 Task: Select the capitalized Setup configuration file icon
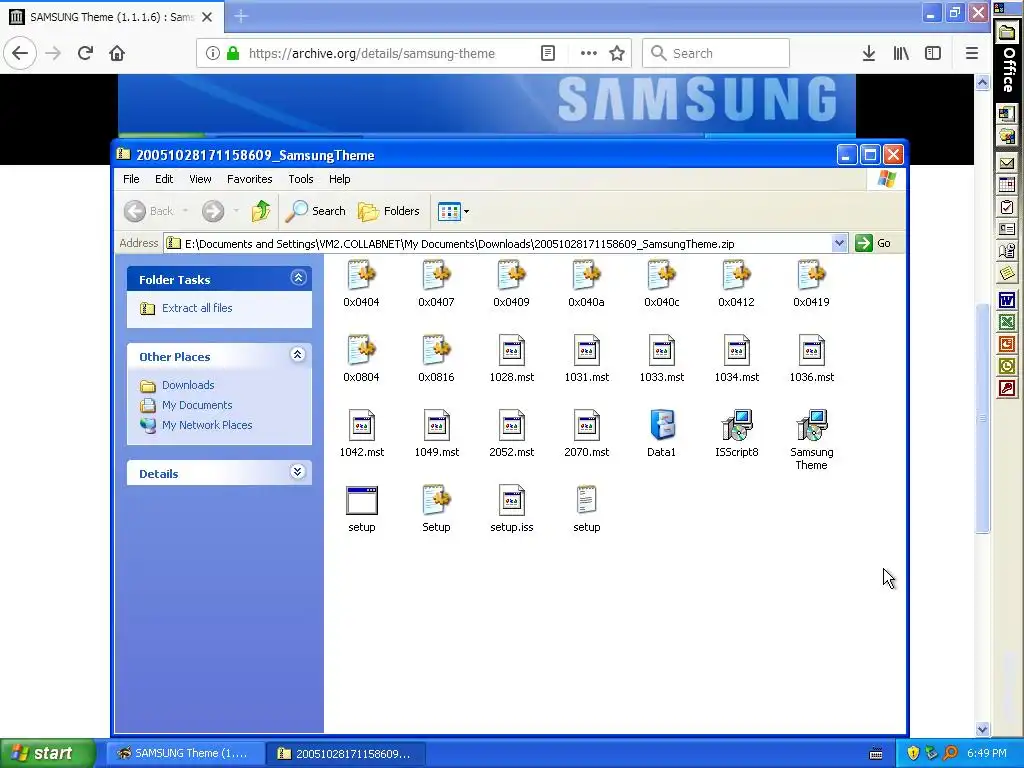point(436,500)
